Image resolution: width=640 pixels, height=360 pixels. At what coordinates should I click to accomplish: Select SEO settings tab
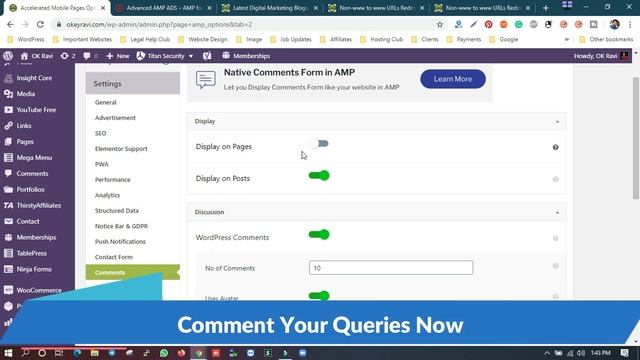click(100, 133)
